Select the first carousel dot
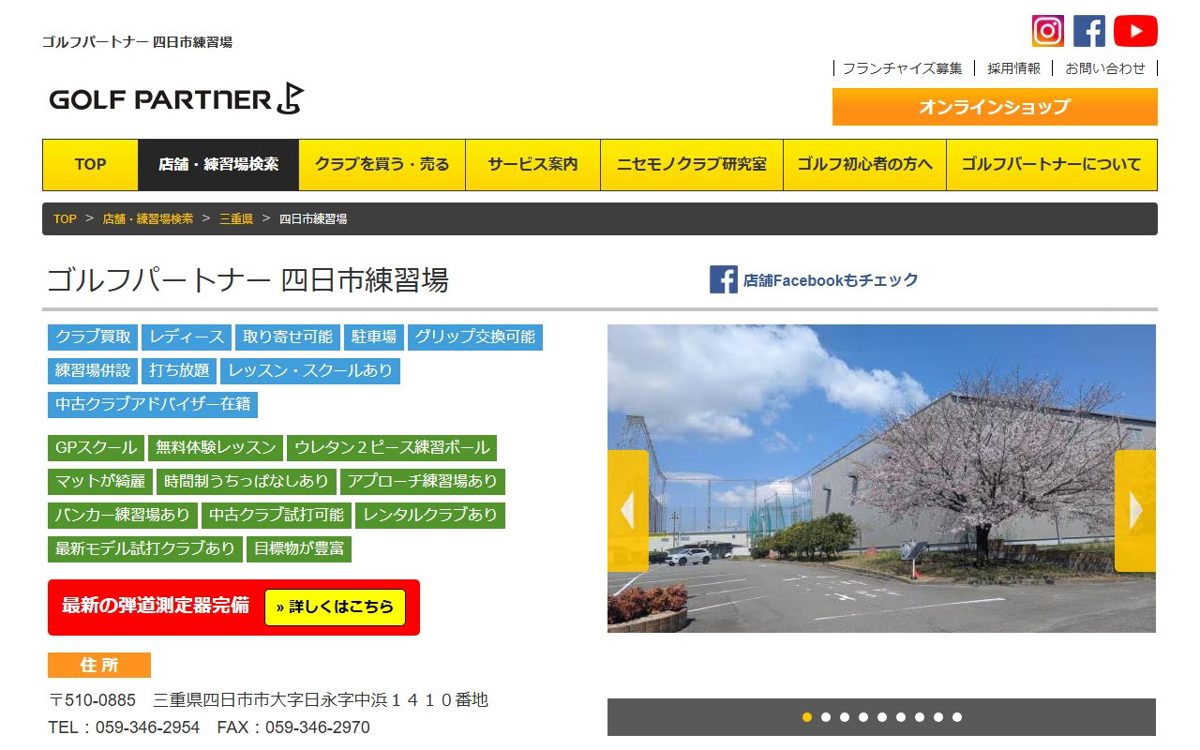 (x=807, y=717)
